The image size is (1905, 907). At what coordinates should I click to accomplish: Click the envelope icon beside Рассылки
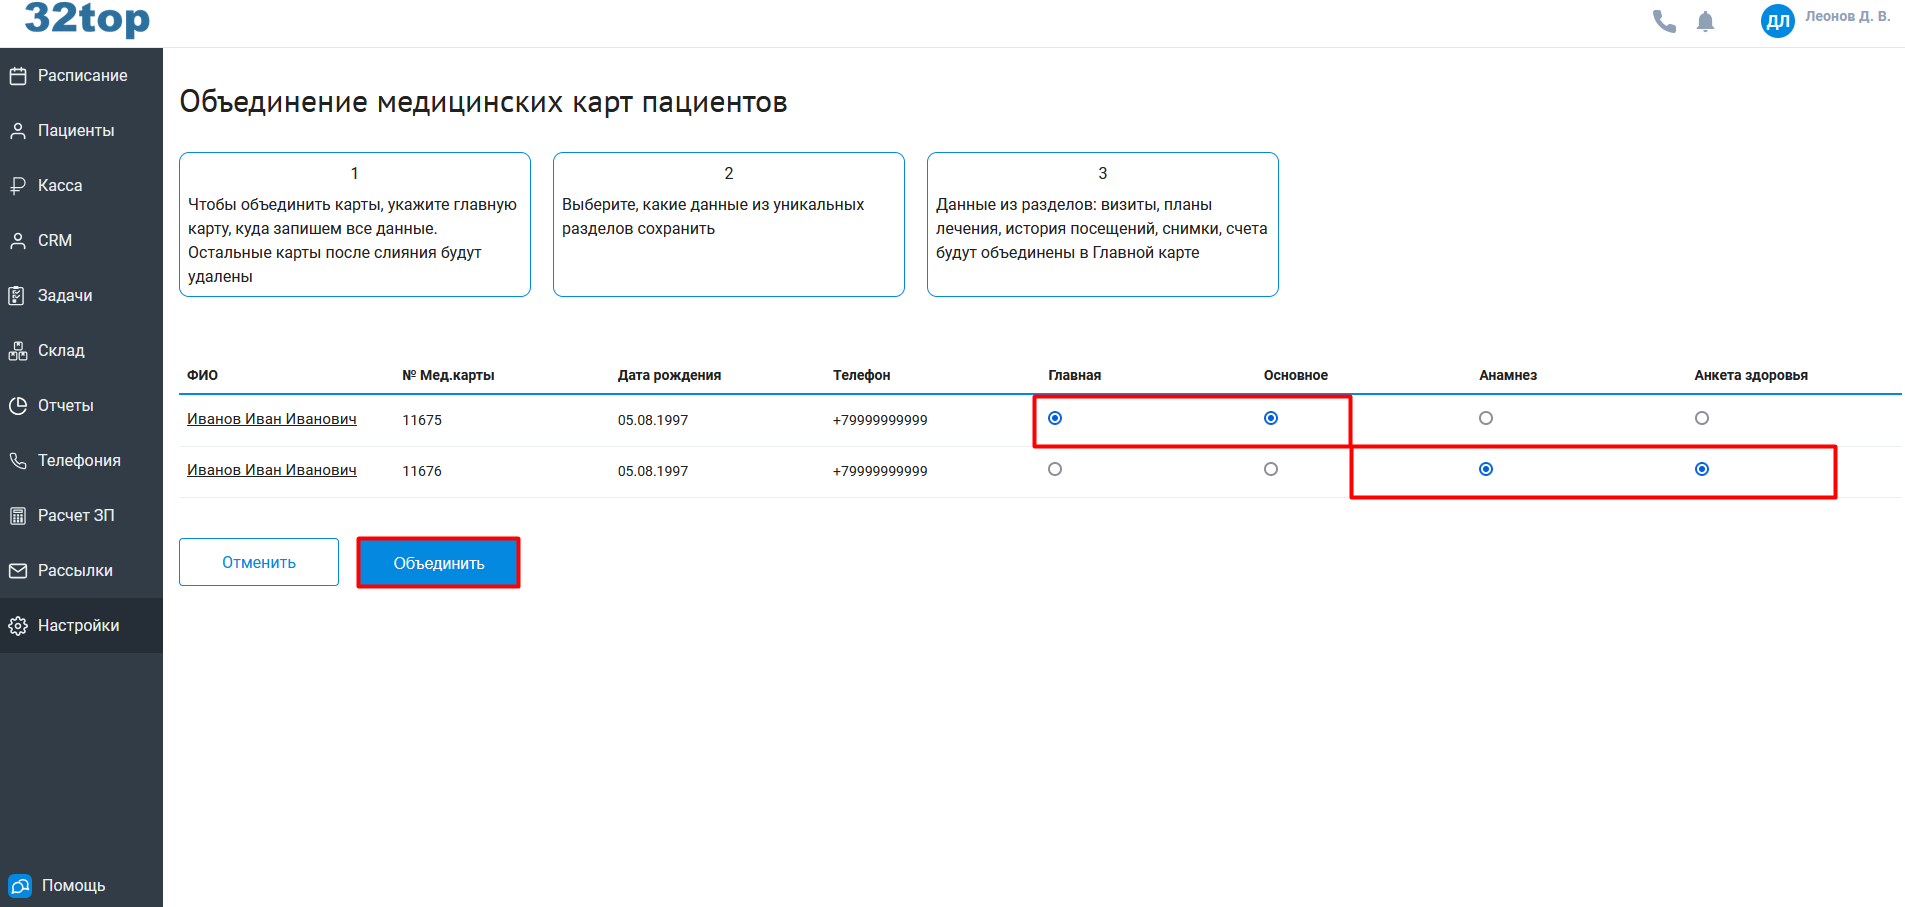(x=18, y=571)
